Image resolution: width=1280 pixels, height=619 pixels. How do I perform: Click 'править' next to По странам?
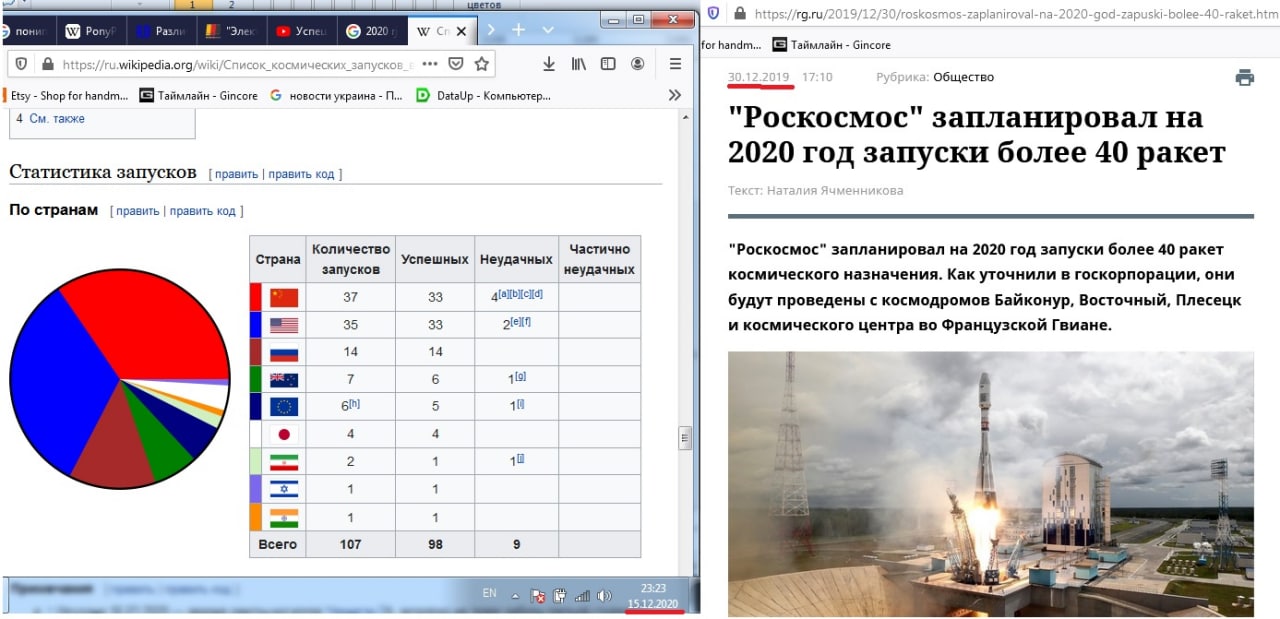point(138,211)
